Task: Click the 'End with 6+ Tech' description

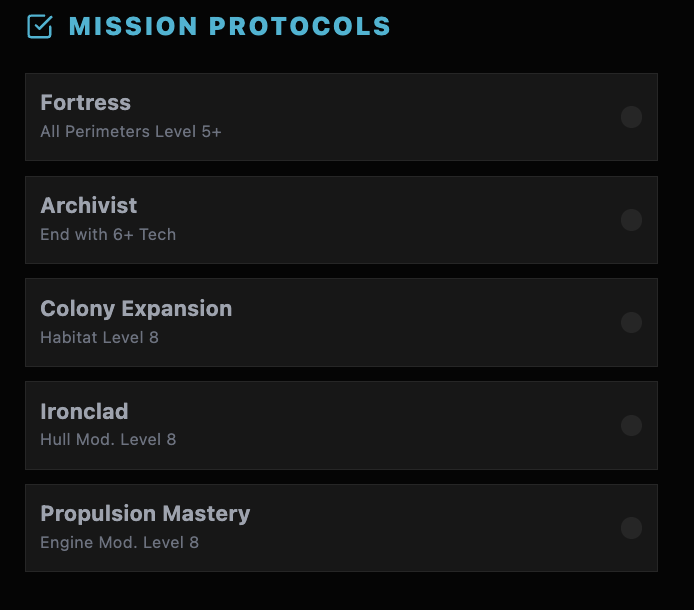Action: 108,235
